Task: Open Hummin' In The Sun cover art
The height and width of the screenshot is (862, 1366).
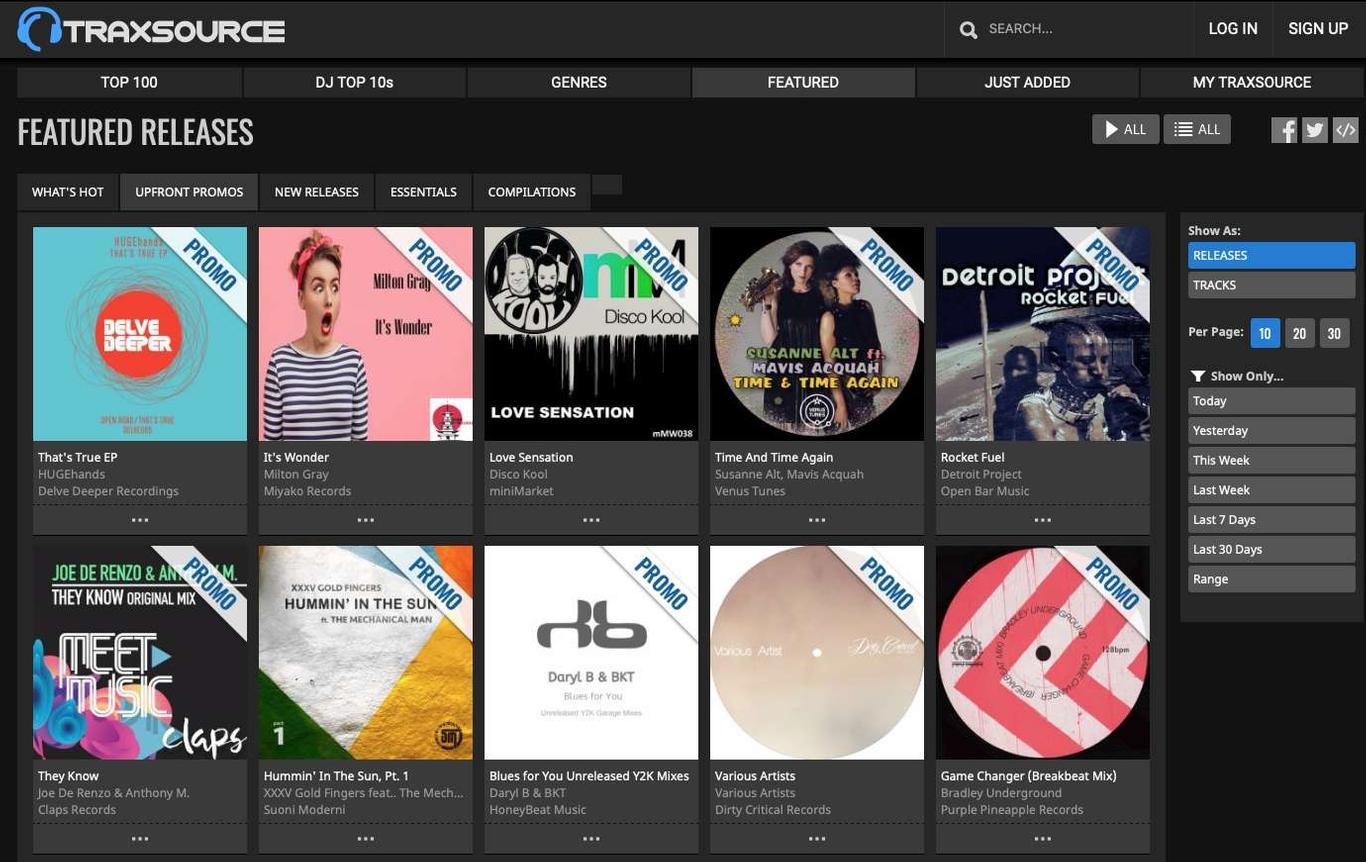Action: point(366,653)
